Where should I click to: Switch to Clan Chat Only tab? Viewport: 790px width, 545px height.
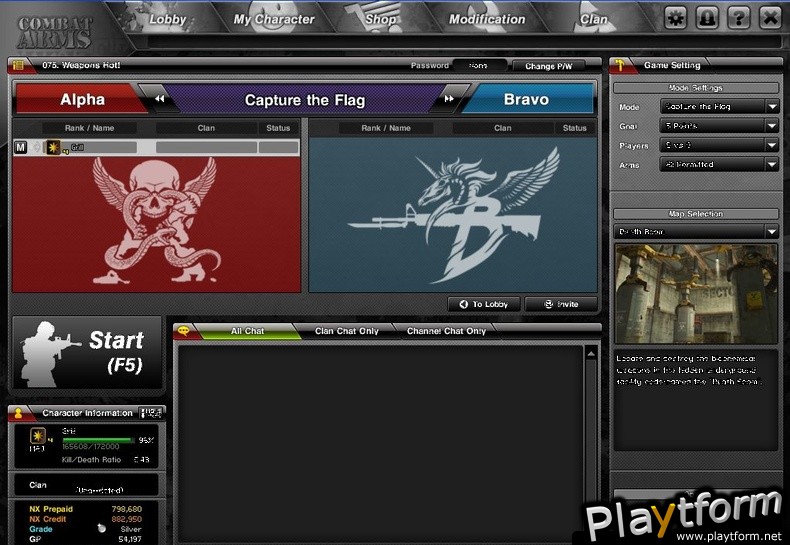(x=347, y=331)
